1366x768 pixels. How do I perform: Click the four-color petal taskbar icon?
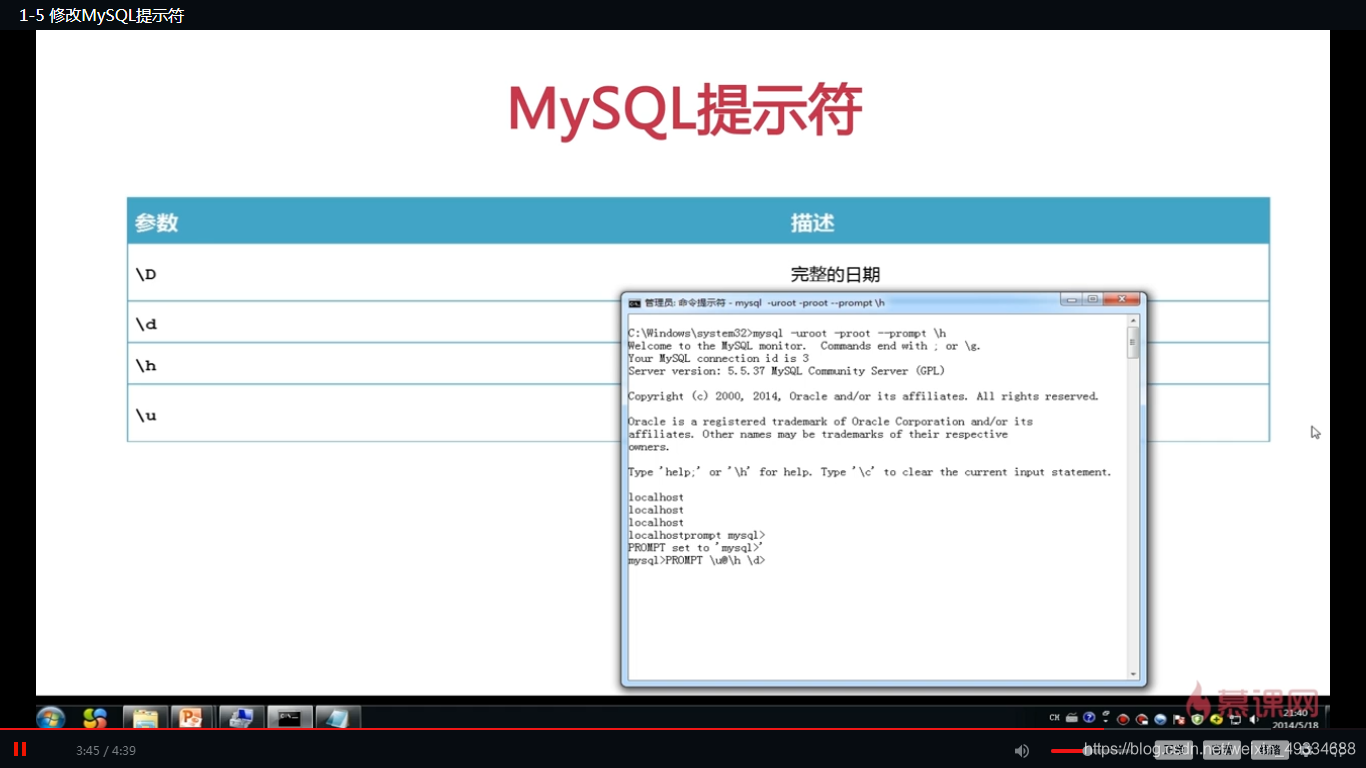(95, 717)
